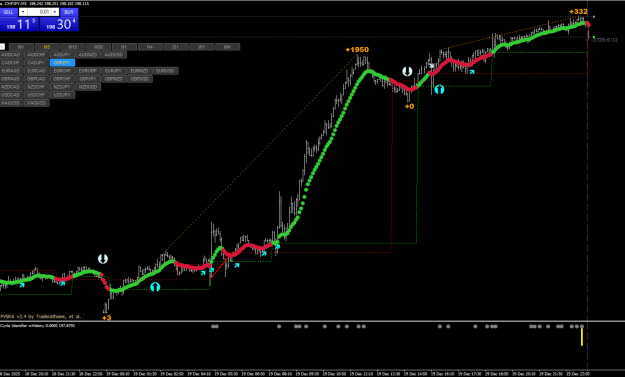This screenshot has width=625, height=377.
Task: Load the GBPCAD symbol
Action: click(x=36, y=79)
